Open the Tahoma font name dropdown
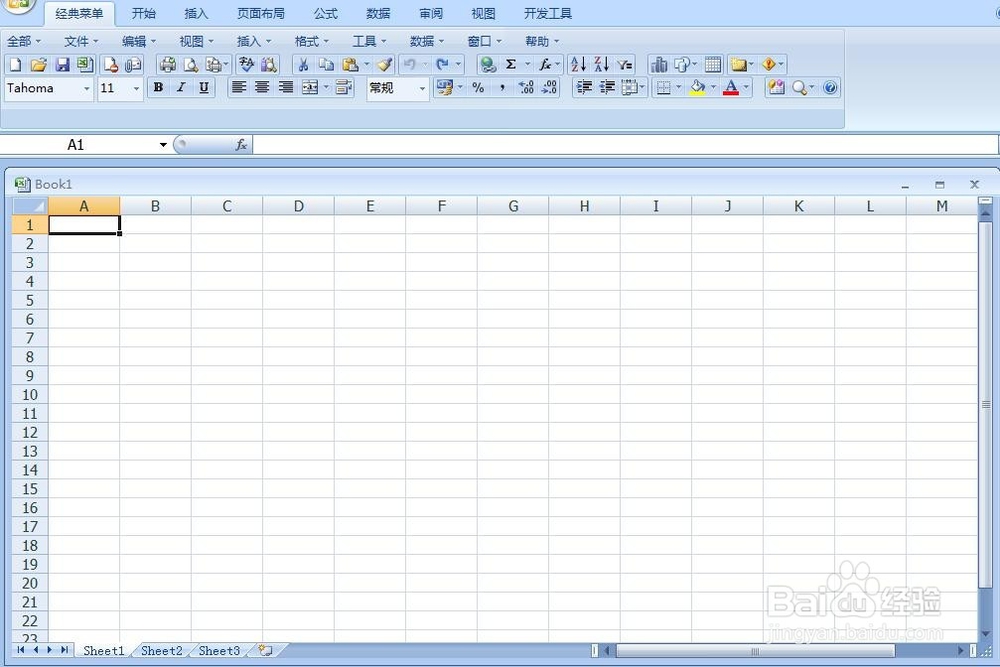 tap(87, 88)
